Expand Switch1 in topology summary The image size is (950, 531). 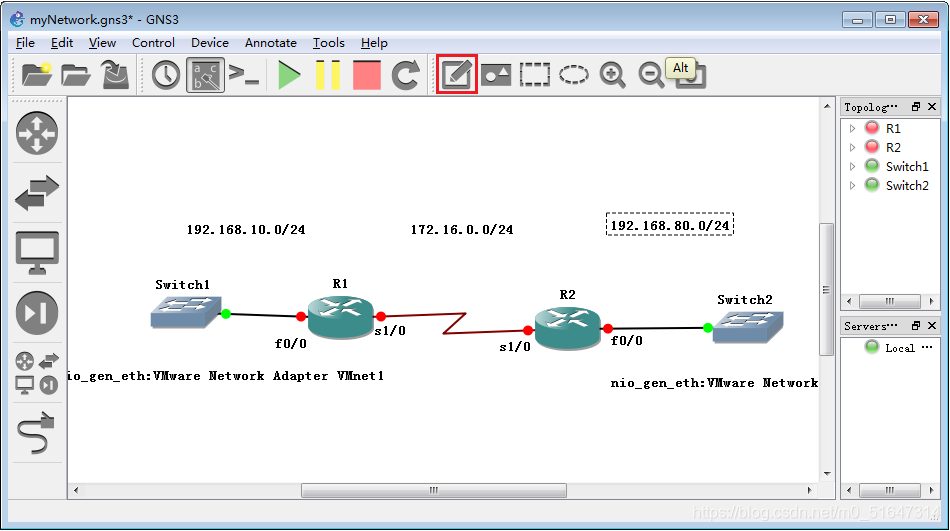(852, 166)
